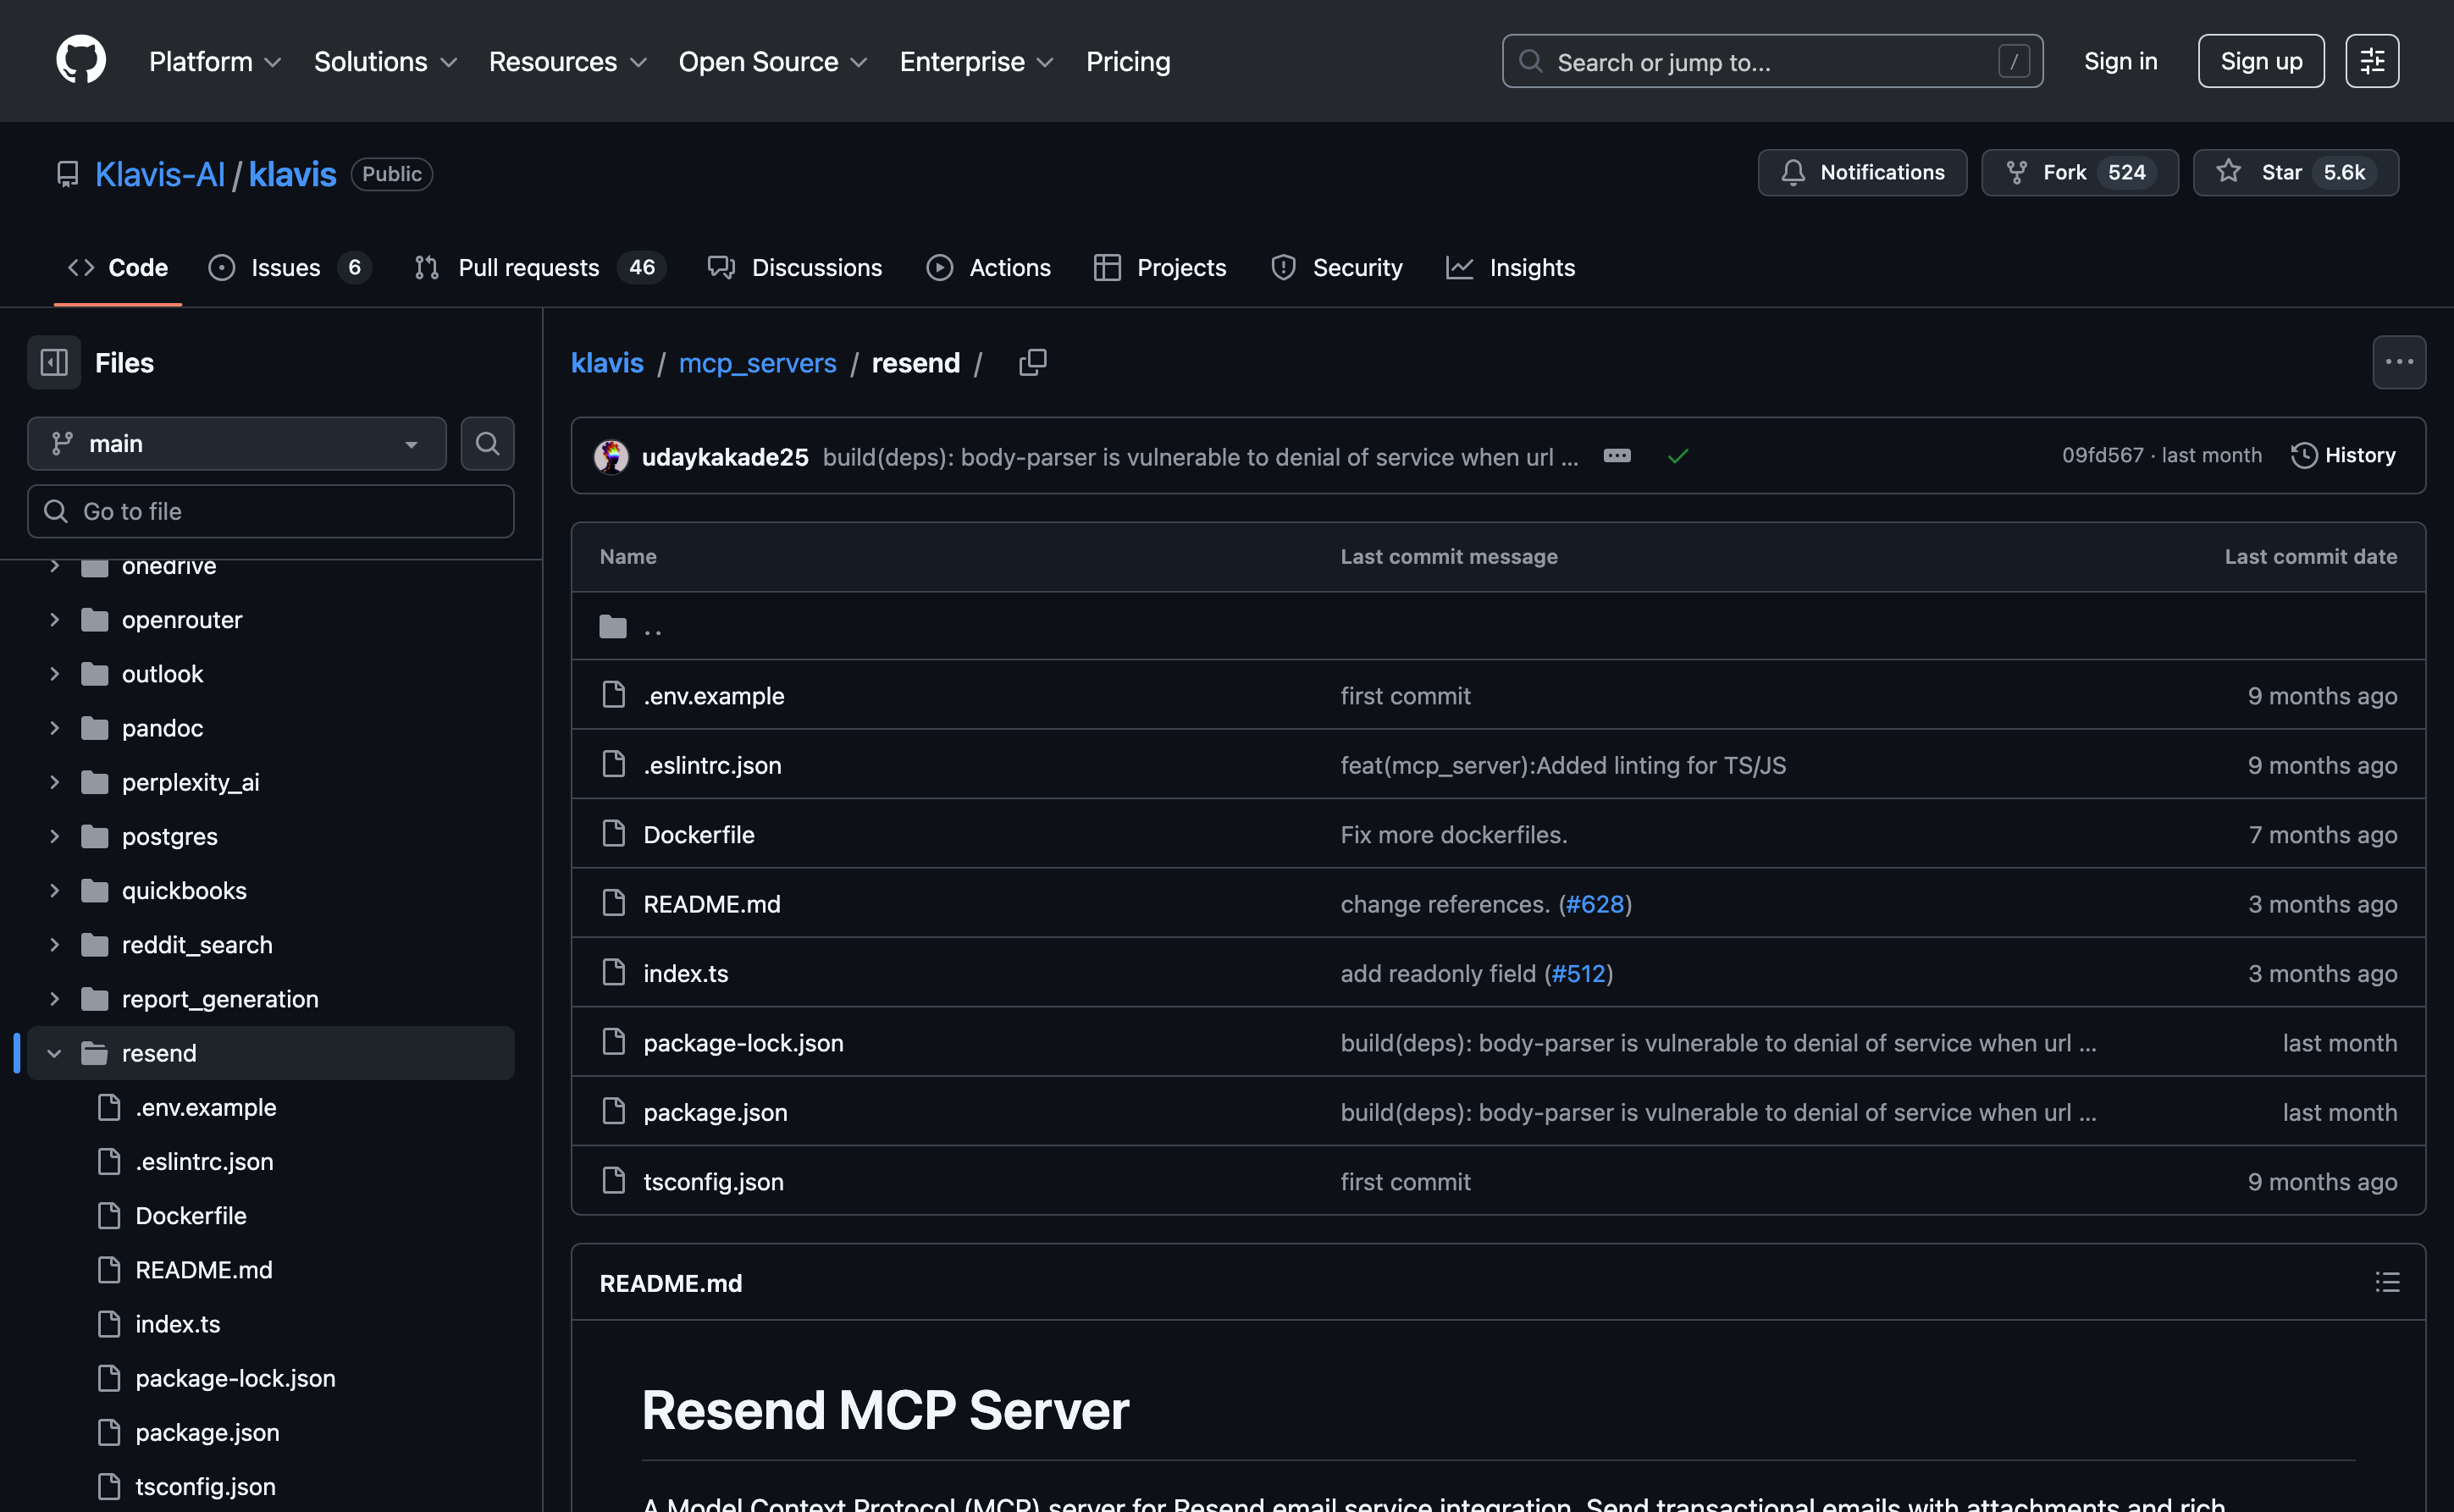
Task: Collapse the resend folder in tree
Action: coord(55,1053)
